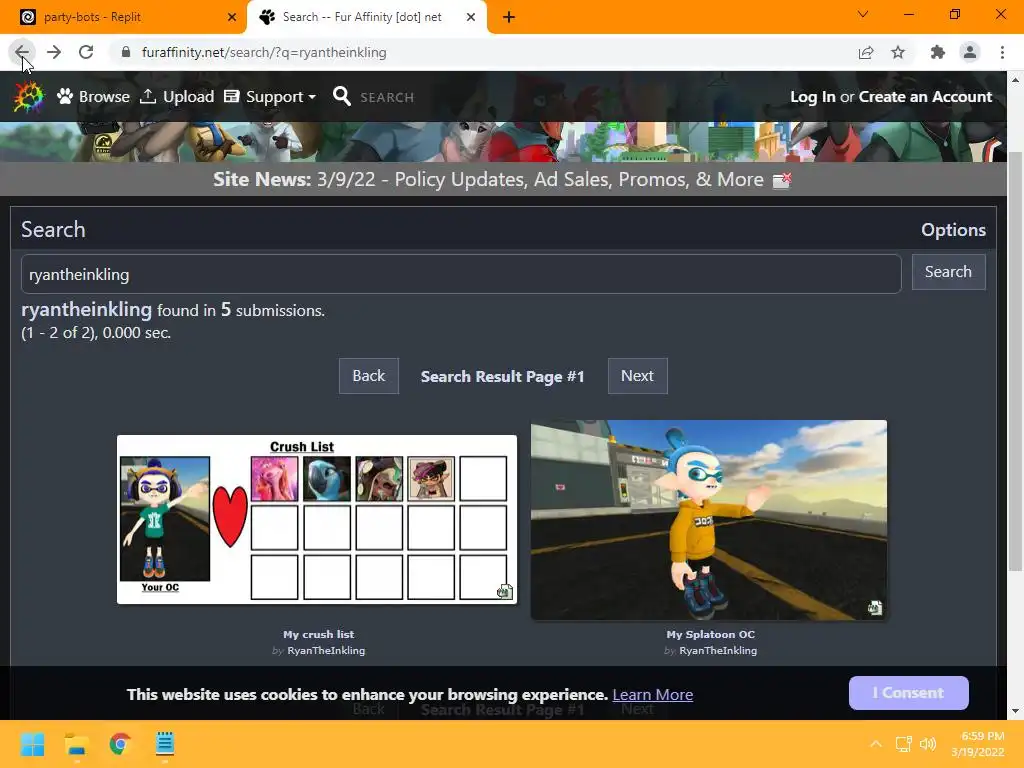Open the Chrome profile avatar
This screenshot has height=768, width=1024.
click(970, 52)
